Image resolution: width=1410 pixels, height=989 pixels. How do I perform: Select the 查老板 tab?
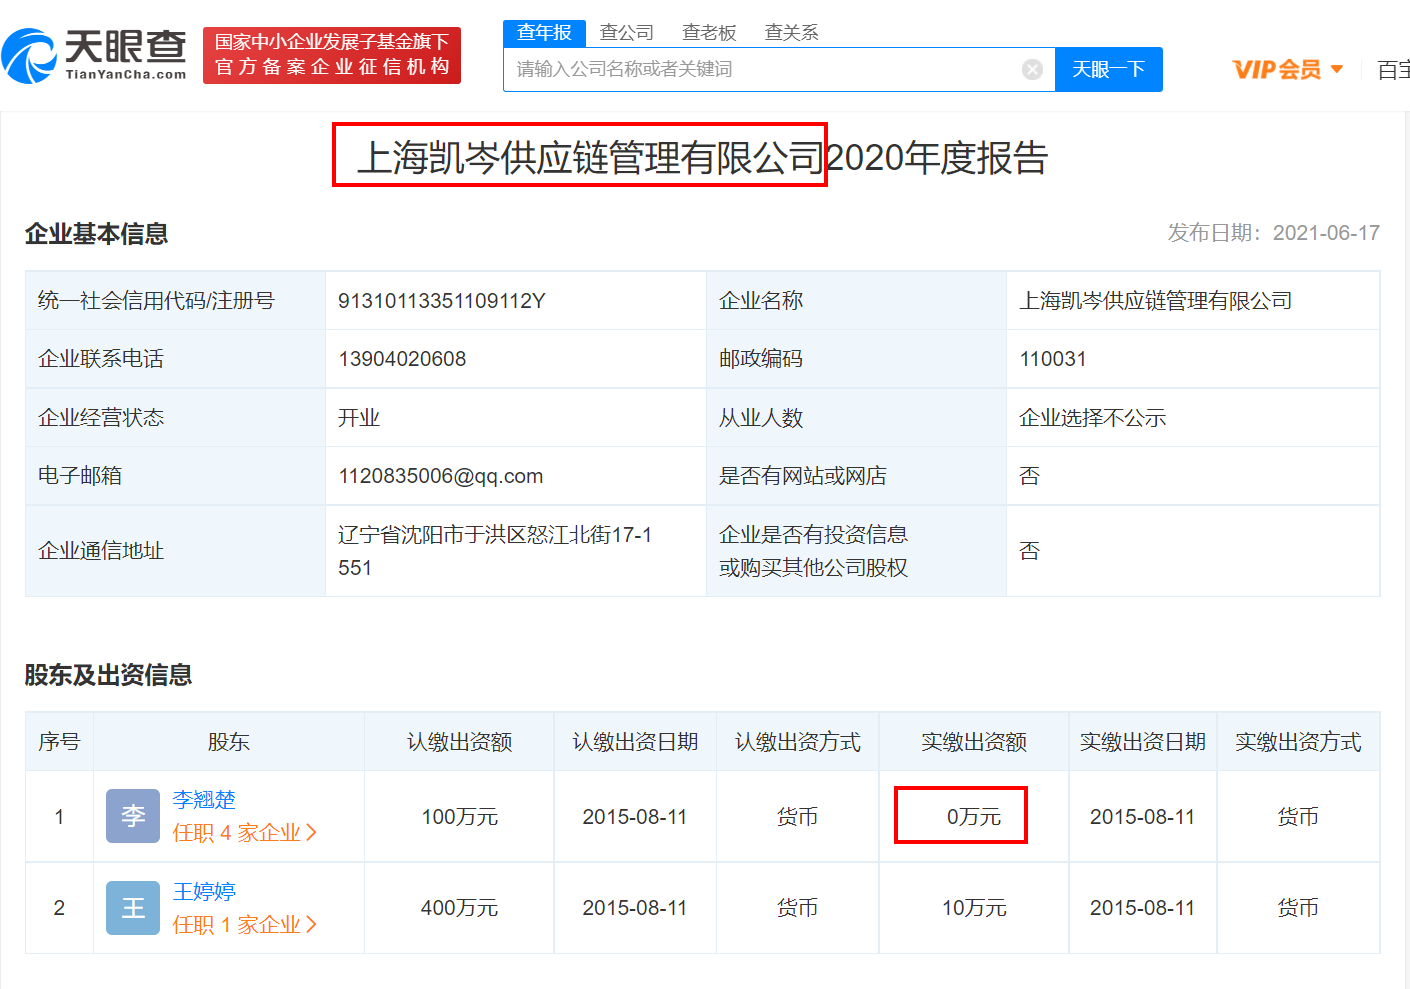coord(709,33)
